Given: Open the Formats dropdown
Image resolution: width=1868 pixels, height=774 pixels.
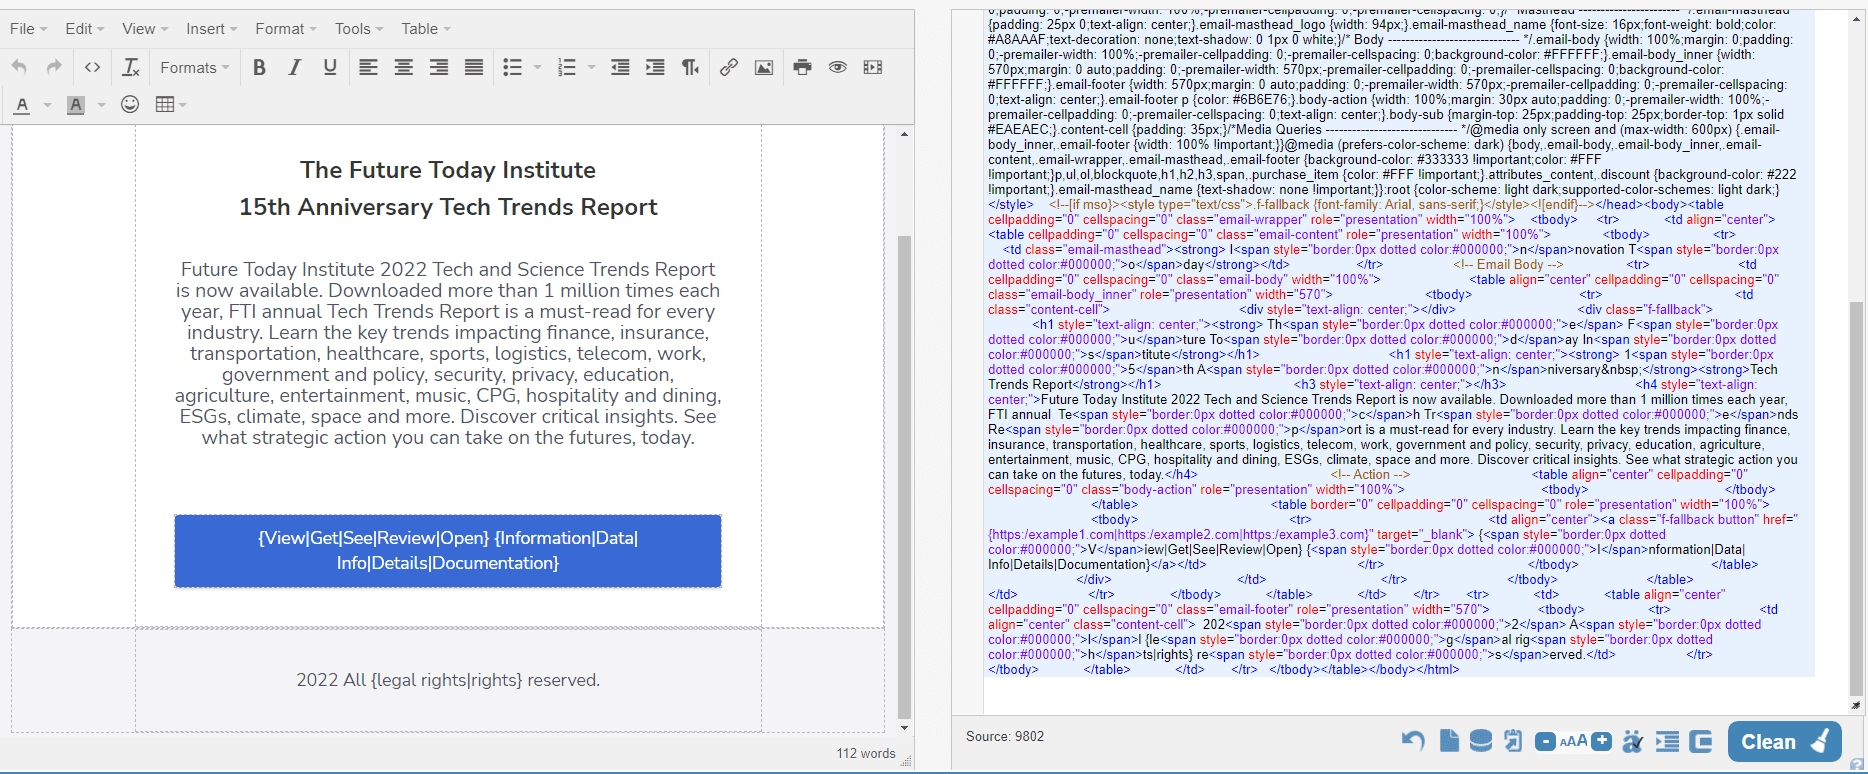Looking at the screenshot, I should click(x=194, y=67).
